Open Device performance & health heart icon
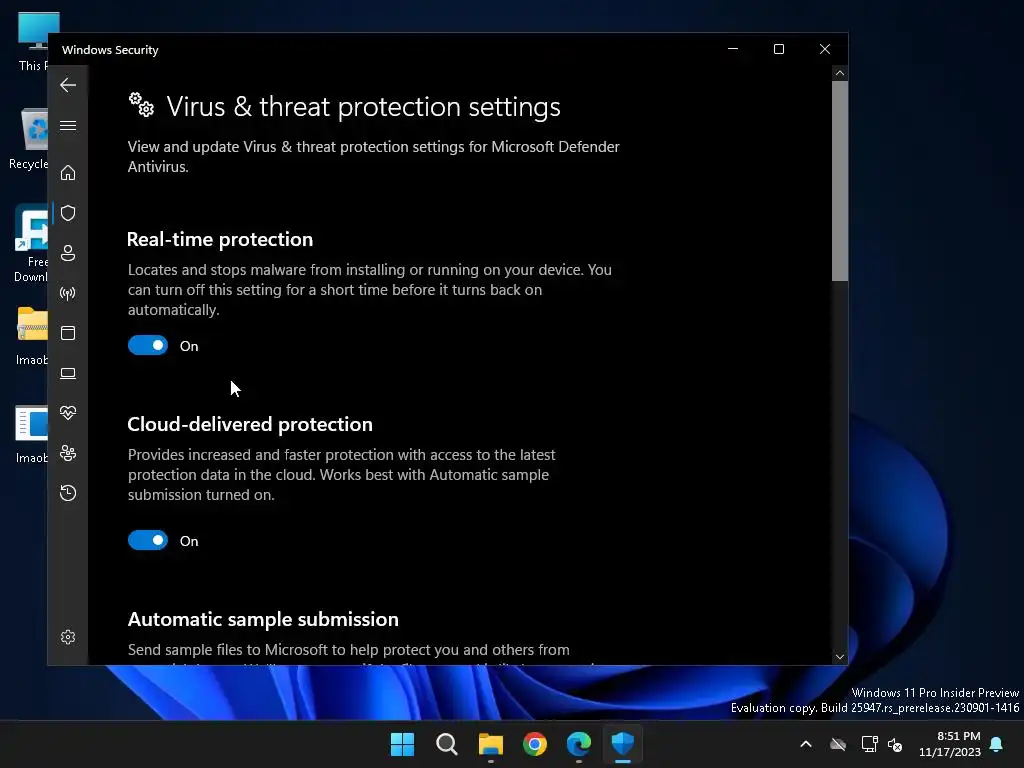This screenshot has width=1024, height=768. [68, 413]
